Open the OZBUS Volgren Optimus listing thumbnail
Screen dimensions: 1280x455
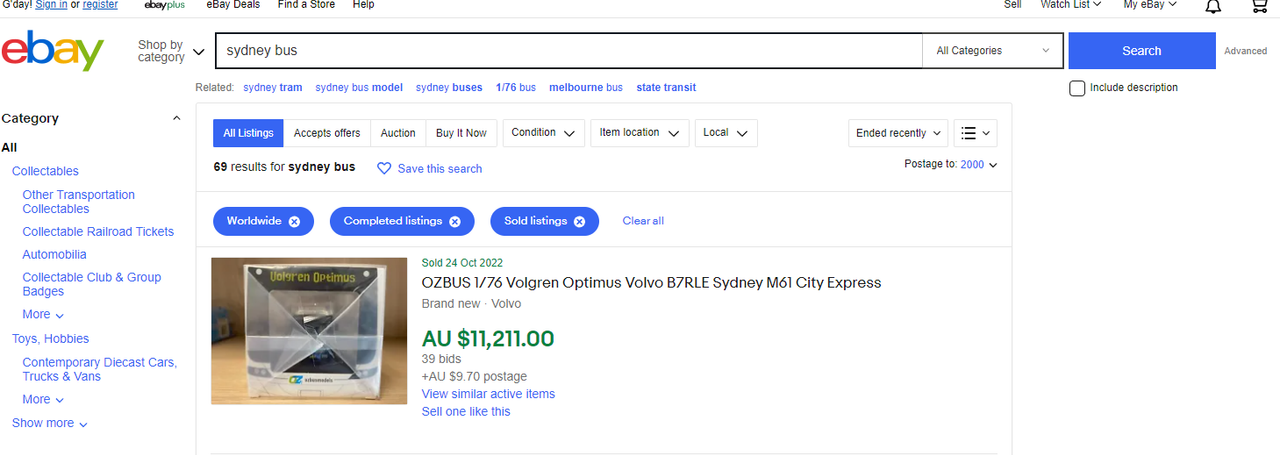tap(309, 331)
